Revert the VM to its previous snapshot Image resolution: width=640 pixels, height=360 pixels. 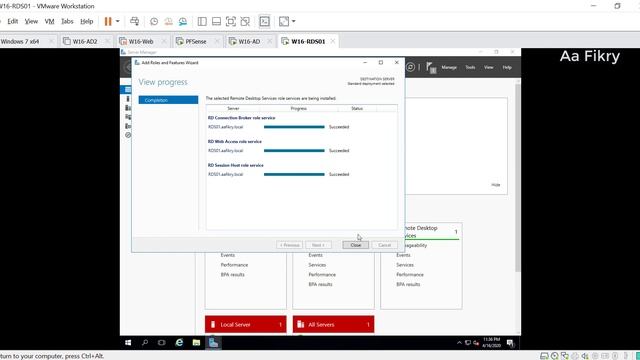click(168, 21)
